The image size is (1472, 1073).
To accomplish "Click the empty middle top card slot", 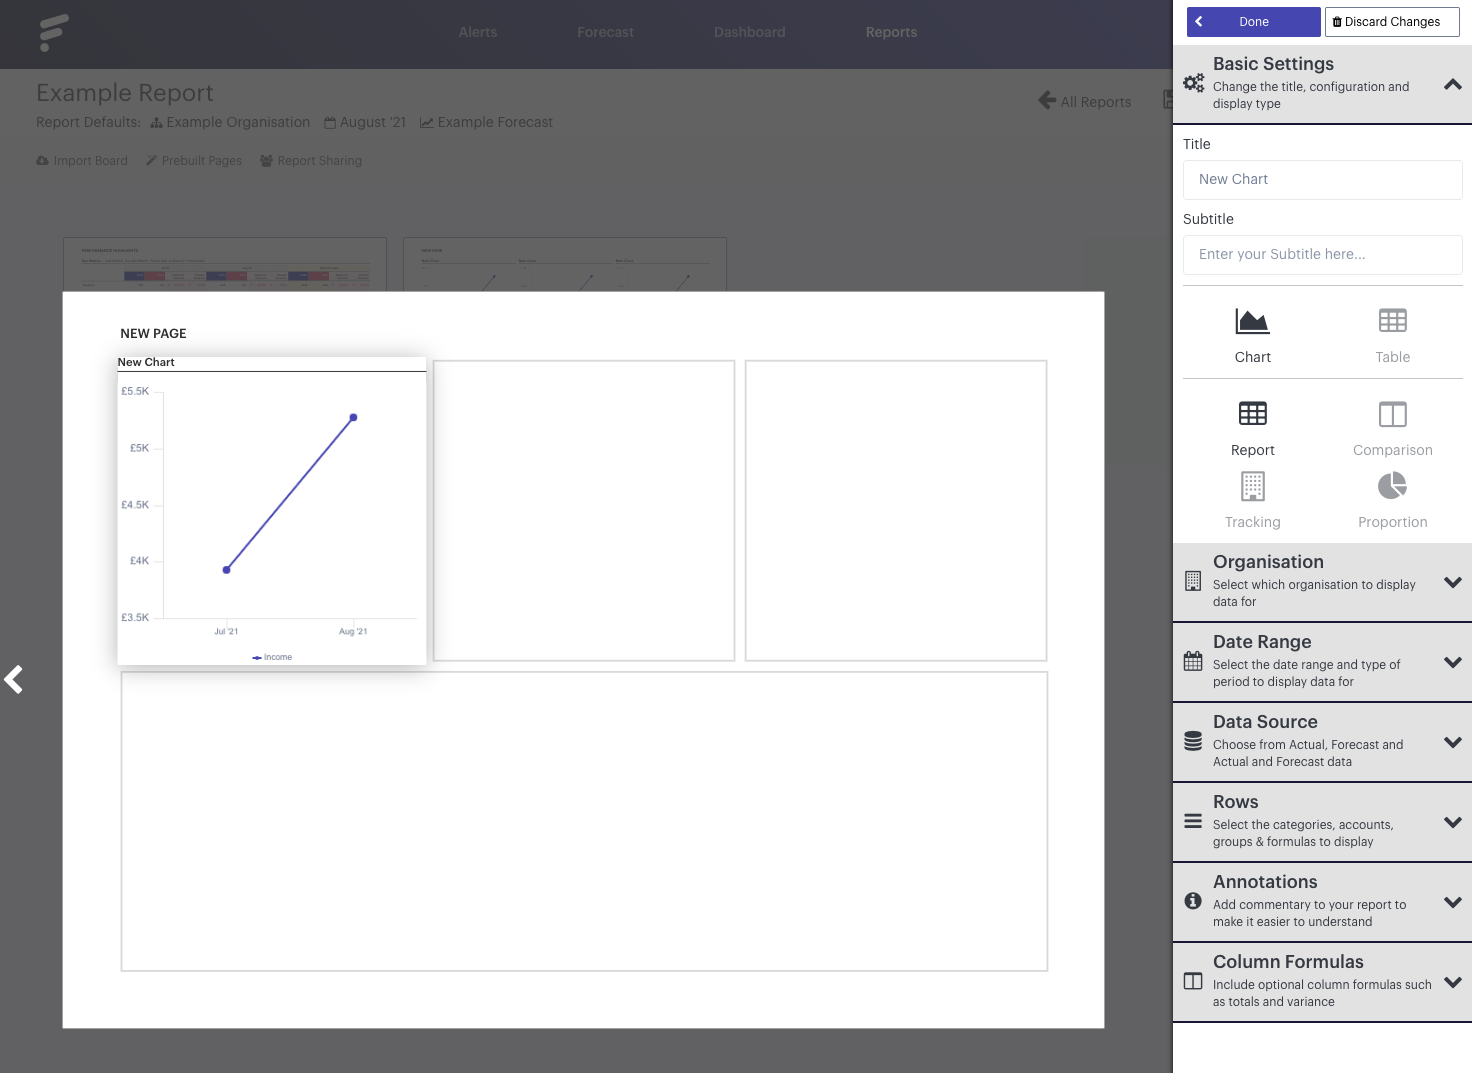I will [x=584, y=511].
